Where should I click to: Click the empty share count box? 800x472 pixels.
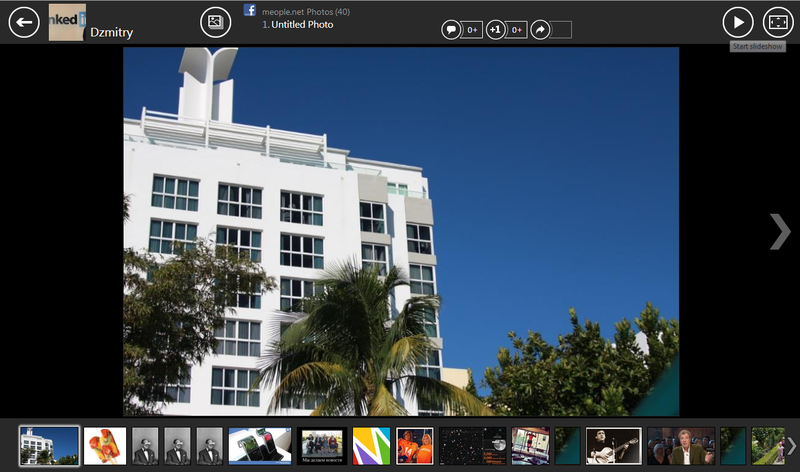coord(561,30)
